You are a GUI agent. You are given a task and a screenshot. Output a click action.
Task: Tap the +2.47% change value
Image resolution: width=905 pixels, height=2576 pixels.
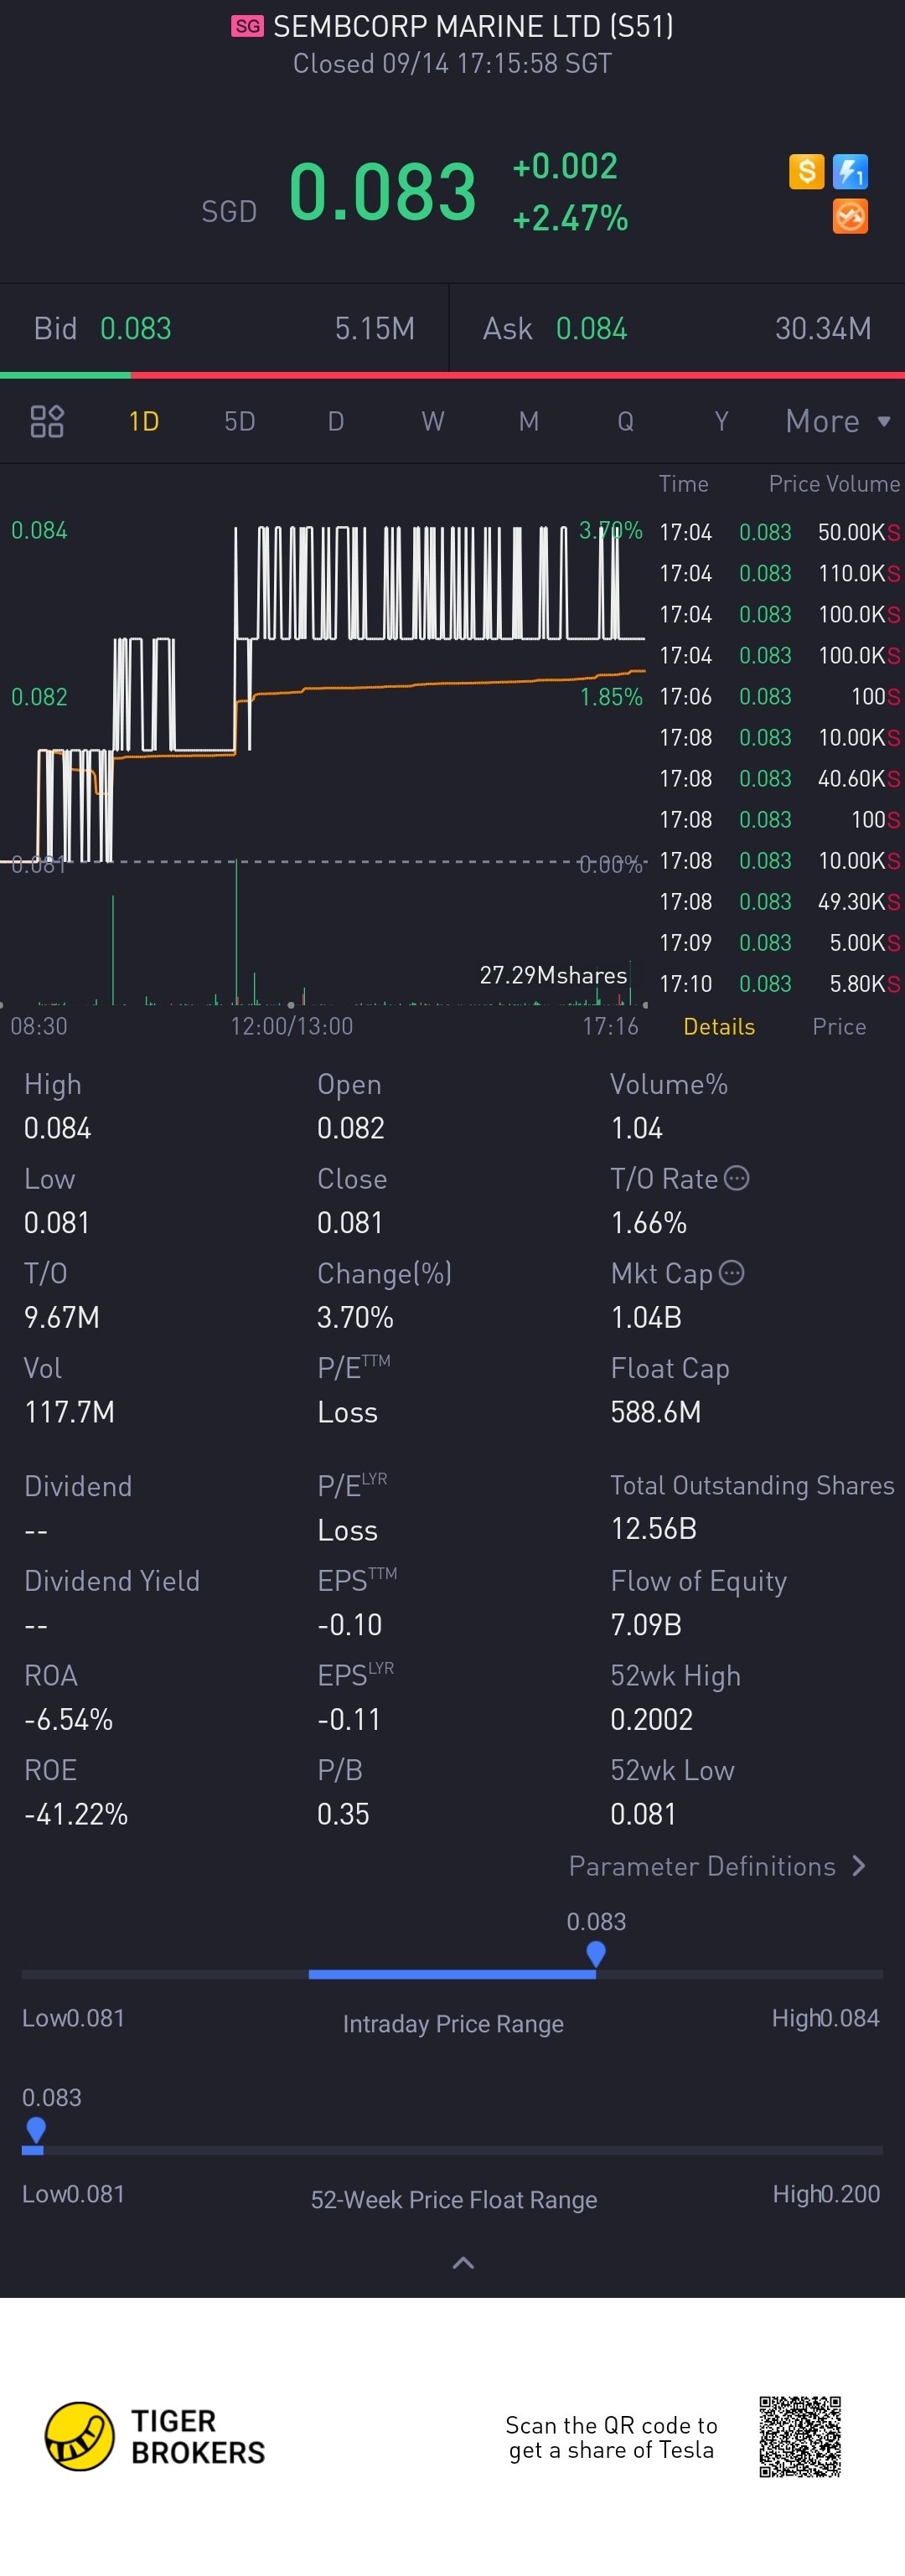point(570,218)
